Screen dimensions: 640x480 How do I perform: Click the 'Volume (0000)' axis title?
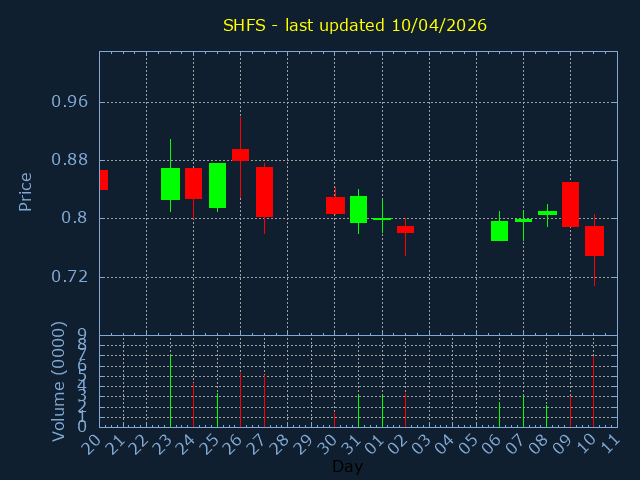(58, 380)
